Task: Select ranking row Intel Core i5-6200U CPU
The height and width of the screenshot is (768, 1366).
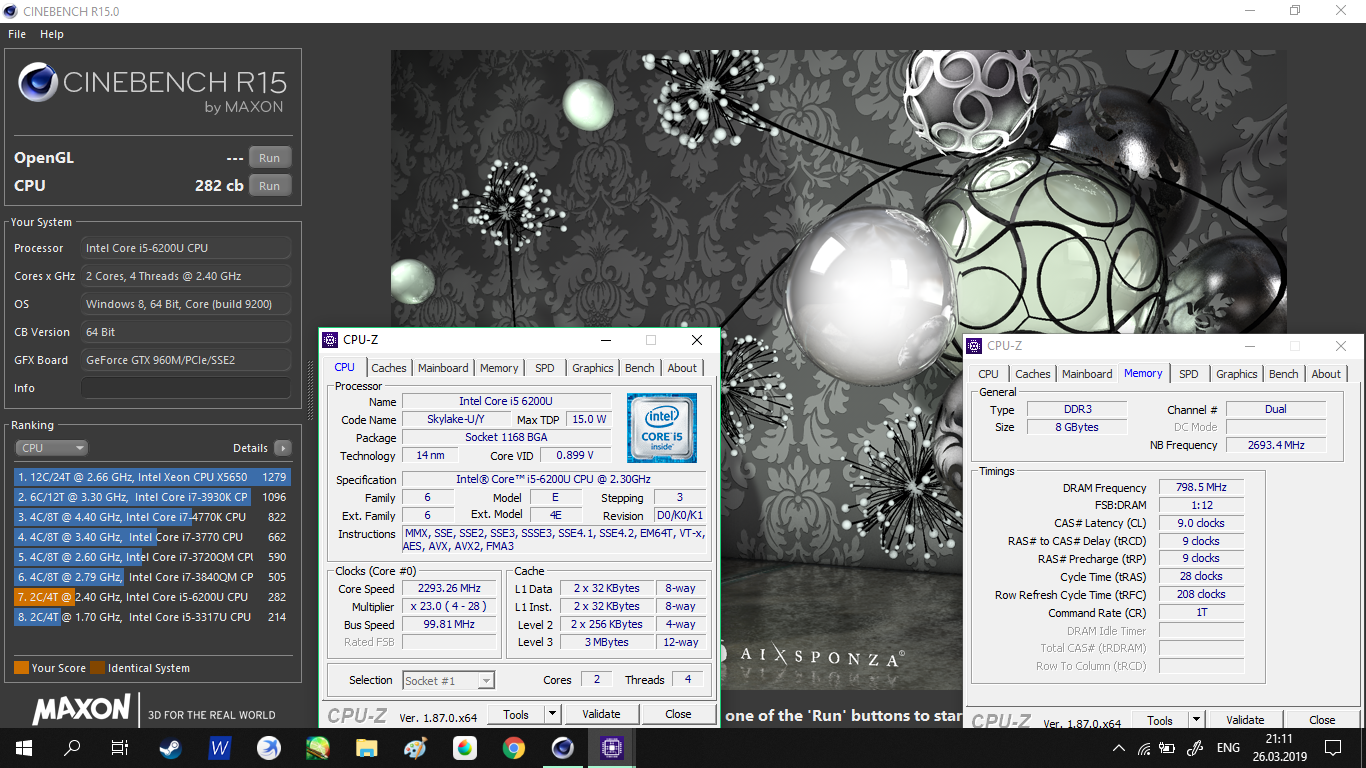Action: pos(152,597)
